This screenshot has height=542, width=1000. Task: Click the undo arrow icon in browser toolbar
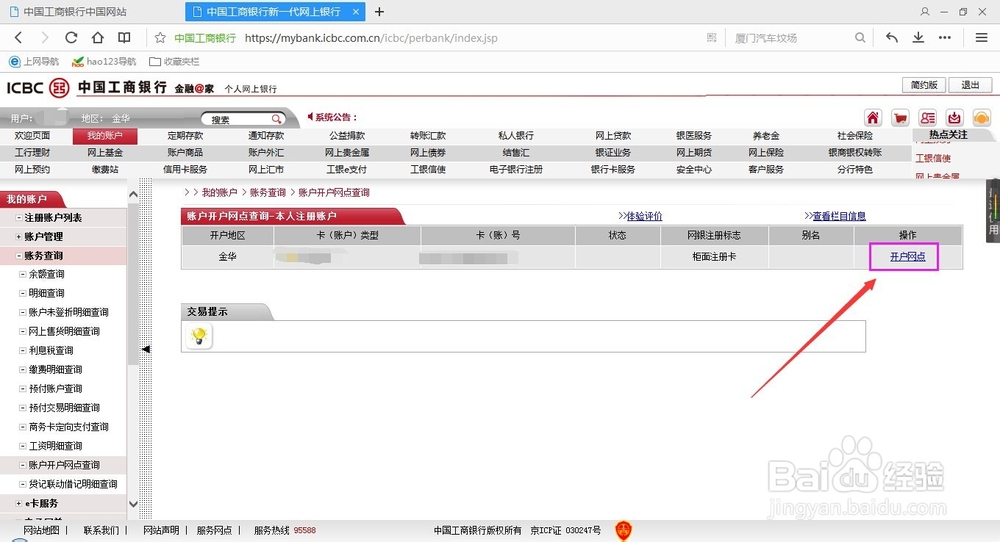(892, 38)
